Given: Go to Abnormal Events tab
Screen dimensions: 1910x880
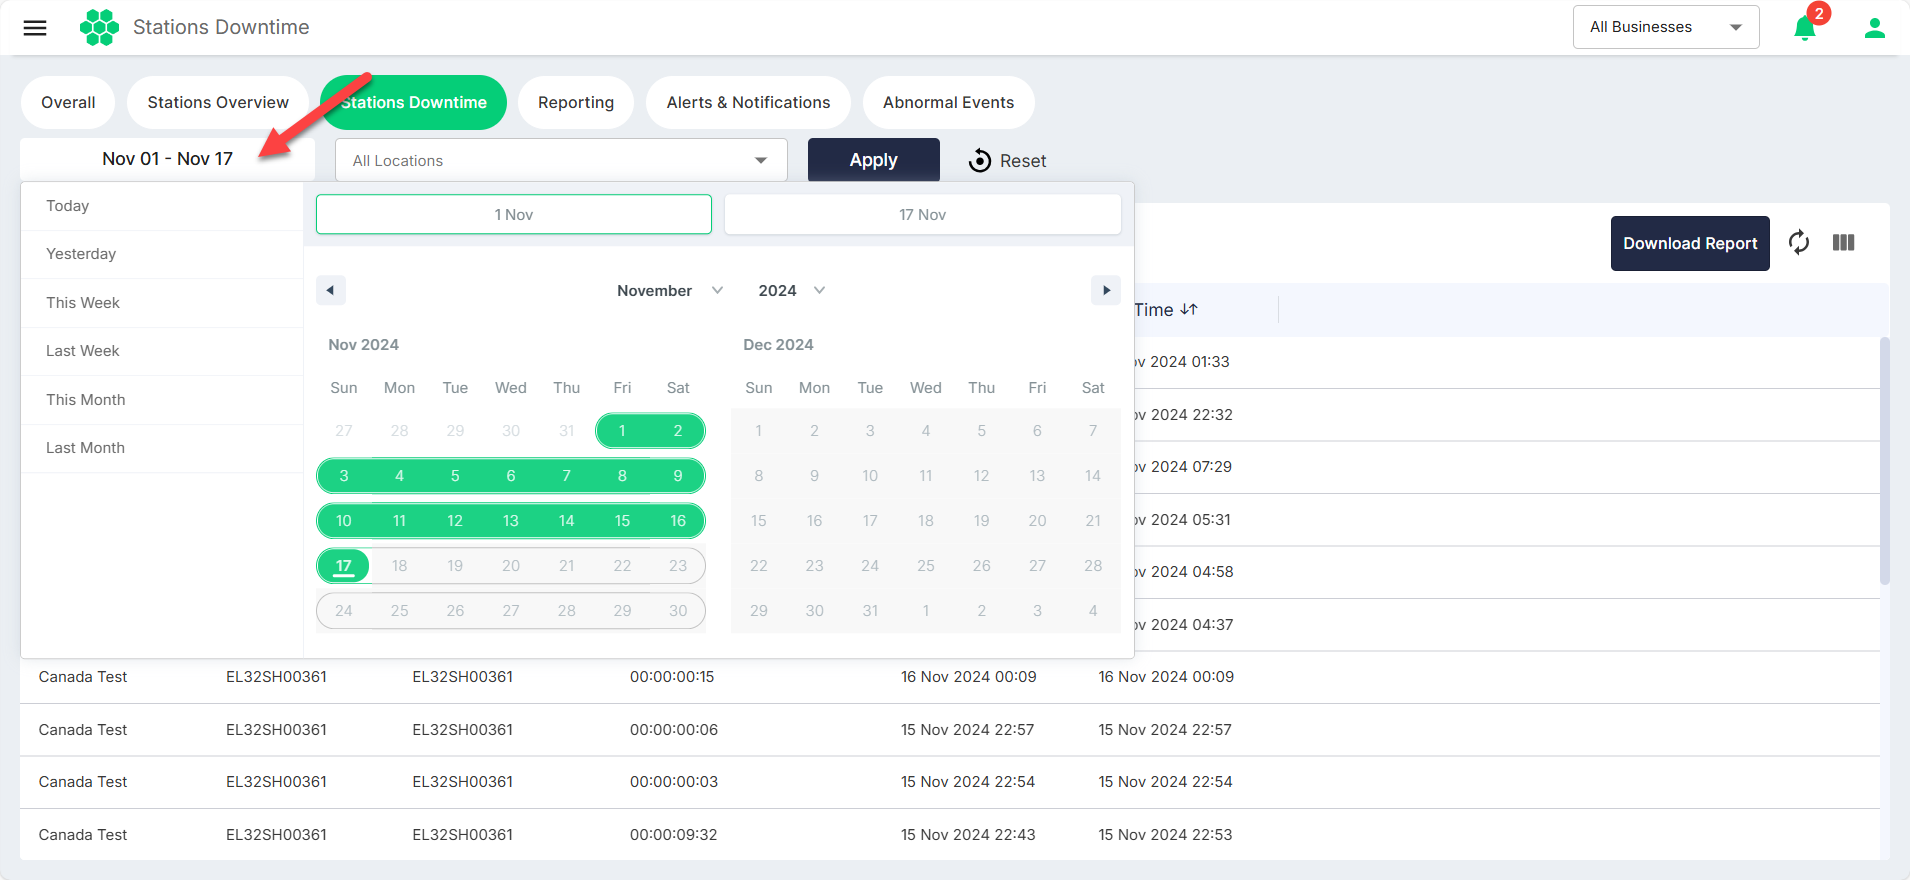Looking at the screenshot, I should pyautogui.click(x=948, y=102).
